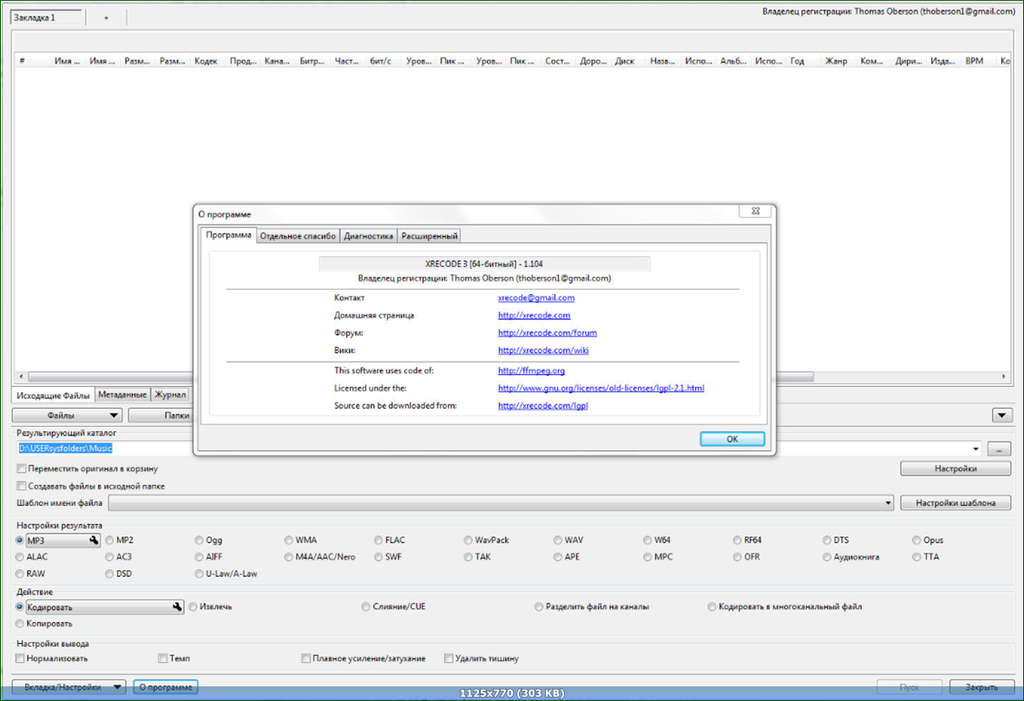
Task: Expand the output folder path dropdown arrow
Action: click(976, 449)
